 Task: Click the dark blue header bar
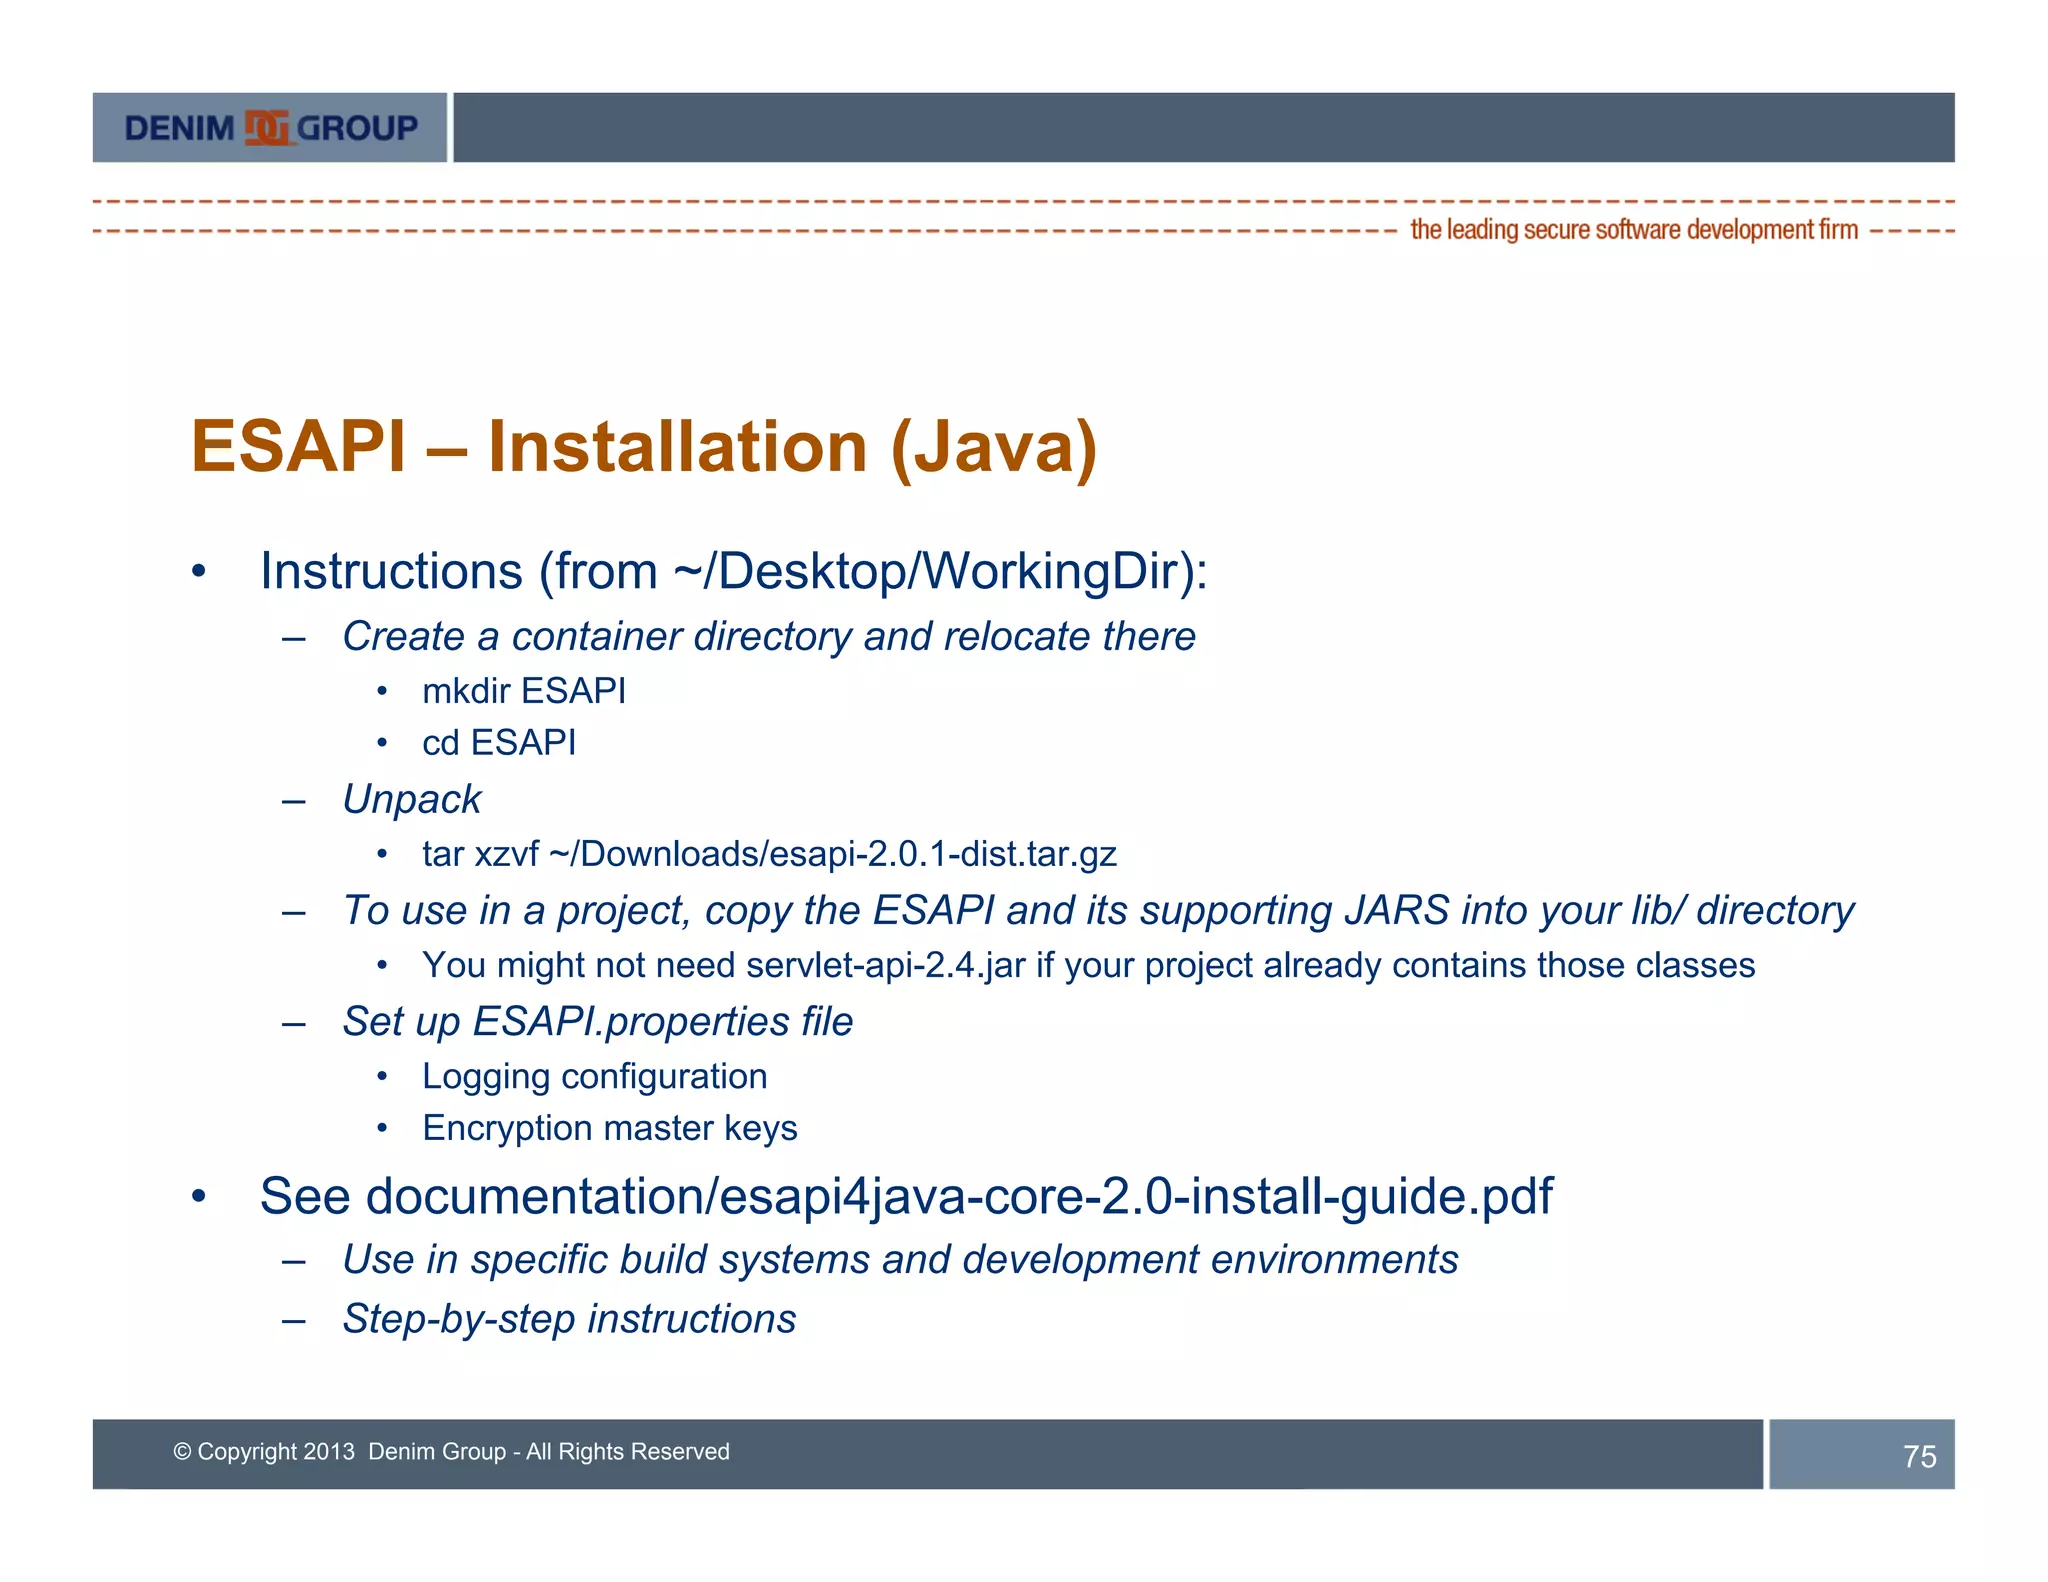pos(1203,128)
